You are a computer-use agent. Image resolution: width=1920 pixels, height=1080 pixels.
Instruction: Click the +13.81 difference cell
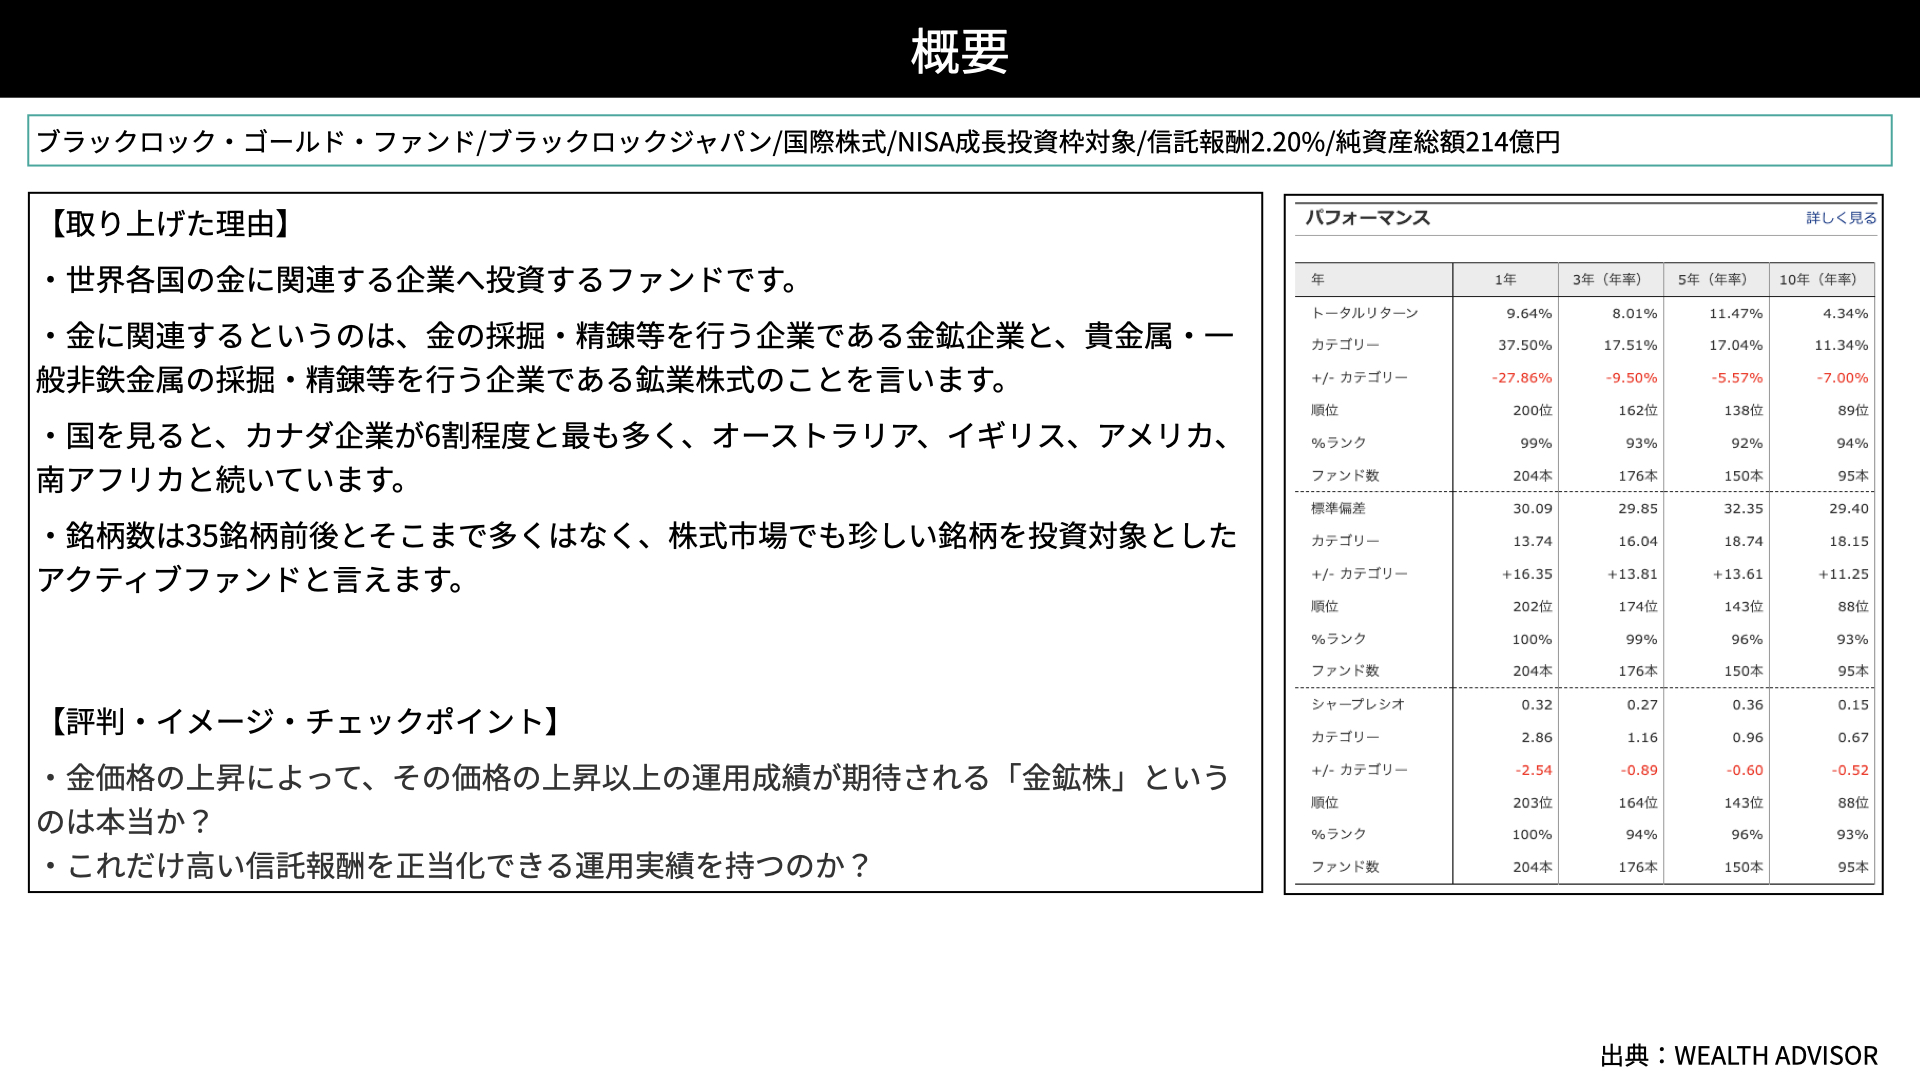[x=1633, y=574]
